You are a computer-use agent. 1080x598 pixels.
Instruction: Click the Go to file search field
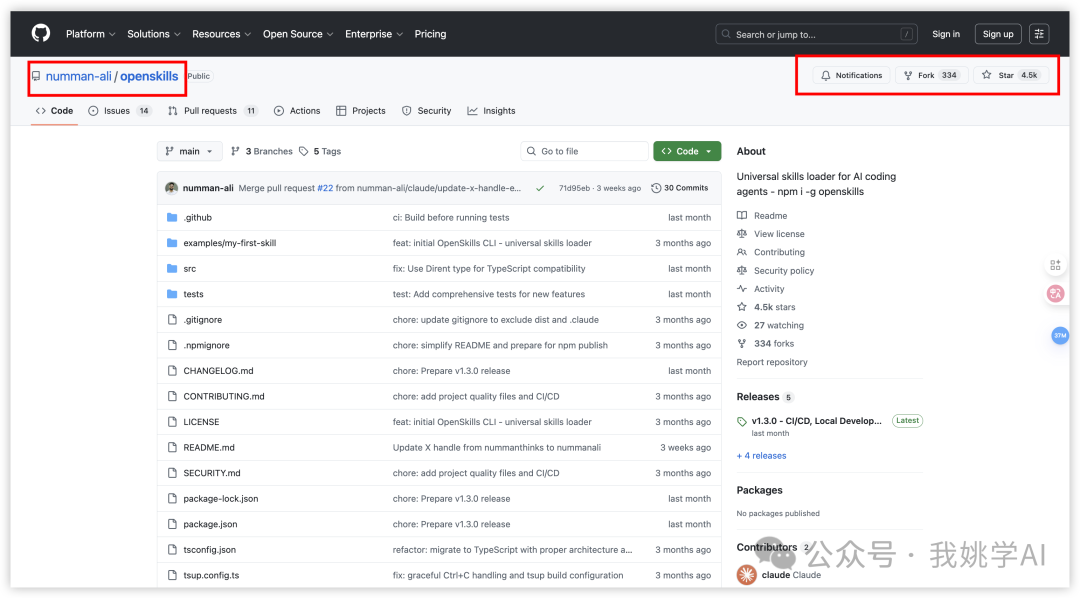[585, 151]
